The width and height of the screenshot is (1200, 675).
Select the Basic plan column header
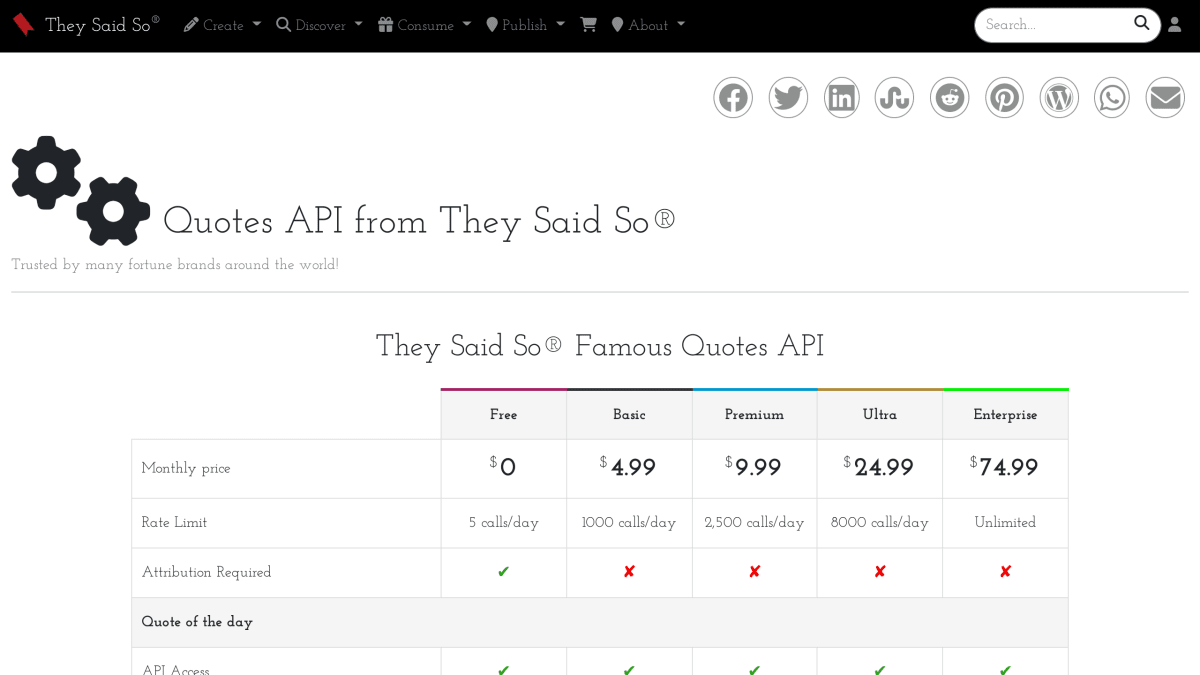click(x=629, y=415)
